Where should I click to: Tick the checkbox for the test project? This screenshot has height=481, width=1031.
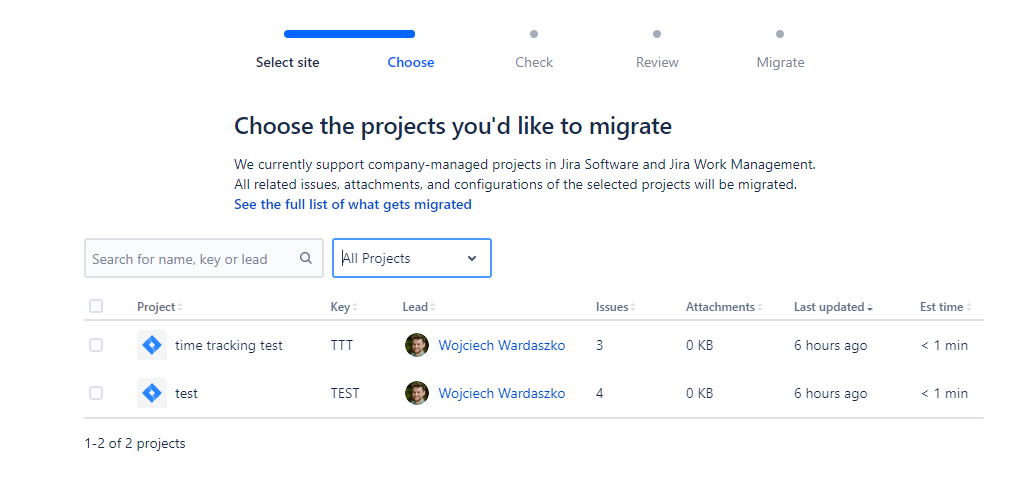point(96,393)
